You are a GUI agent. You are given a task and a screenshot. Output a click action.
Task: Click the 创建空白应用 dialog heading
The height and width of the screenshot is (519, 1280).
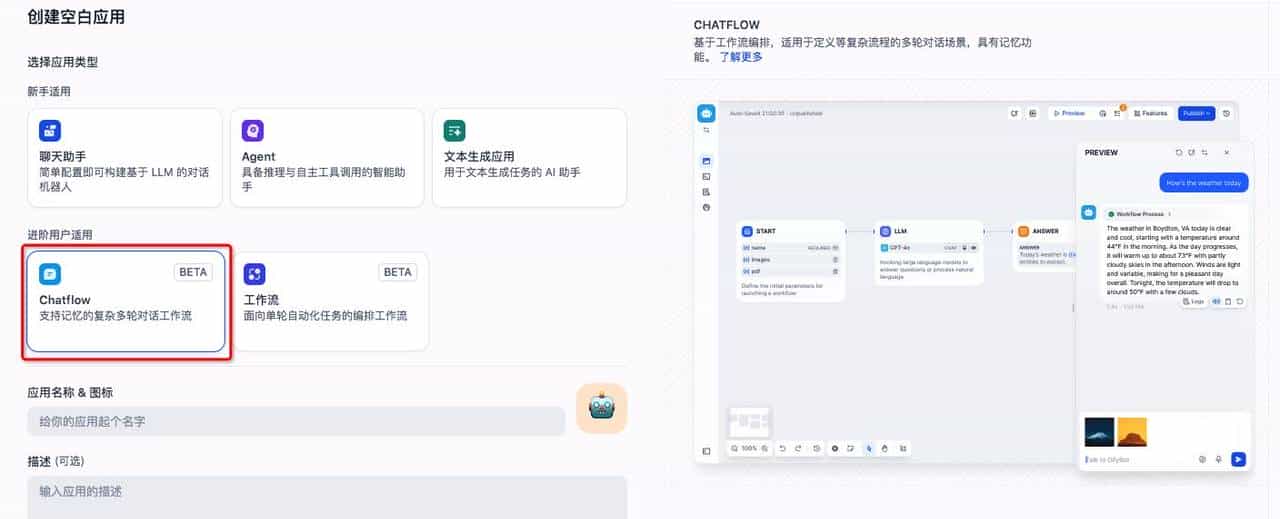click(76, 17)
